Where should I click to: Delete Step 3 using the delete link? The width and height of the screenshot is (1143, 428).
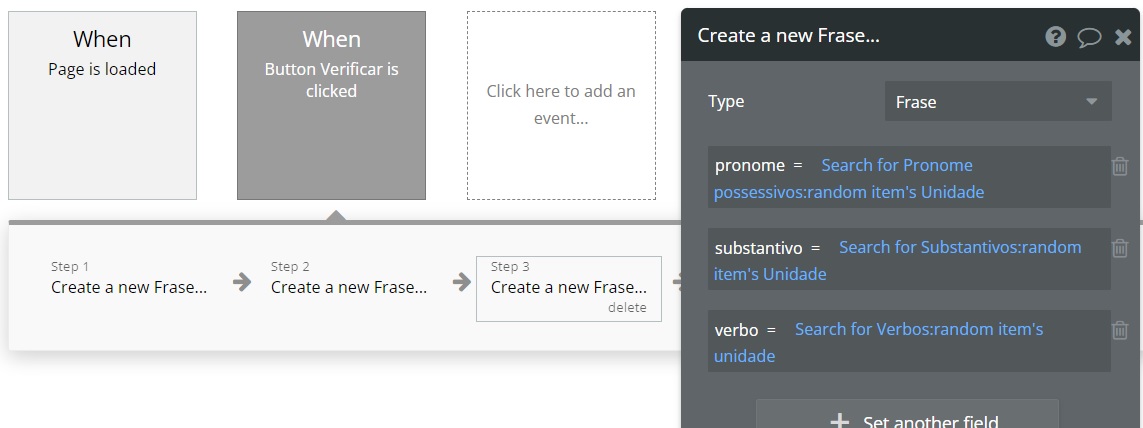point(627,308)
